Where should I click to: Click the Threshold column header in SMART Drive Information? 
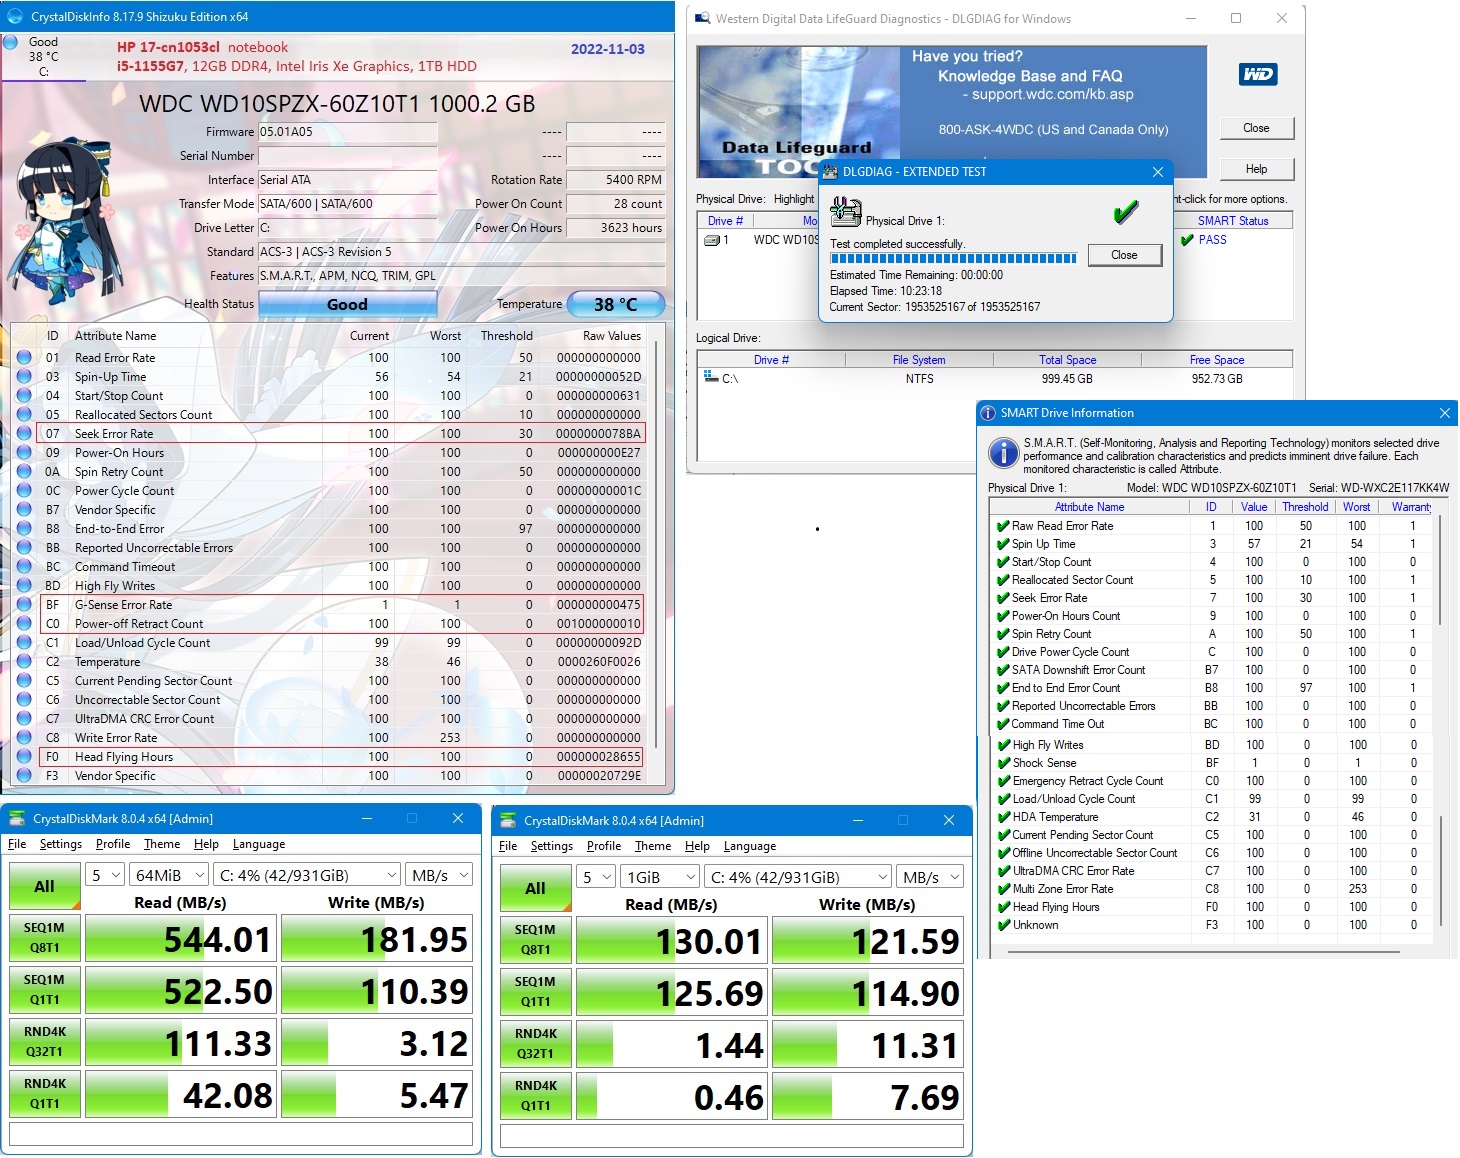1305,507
